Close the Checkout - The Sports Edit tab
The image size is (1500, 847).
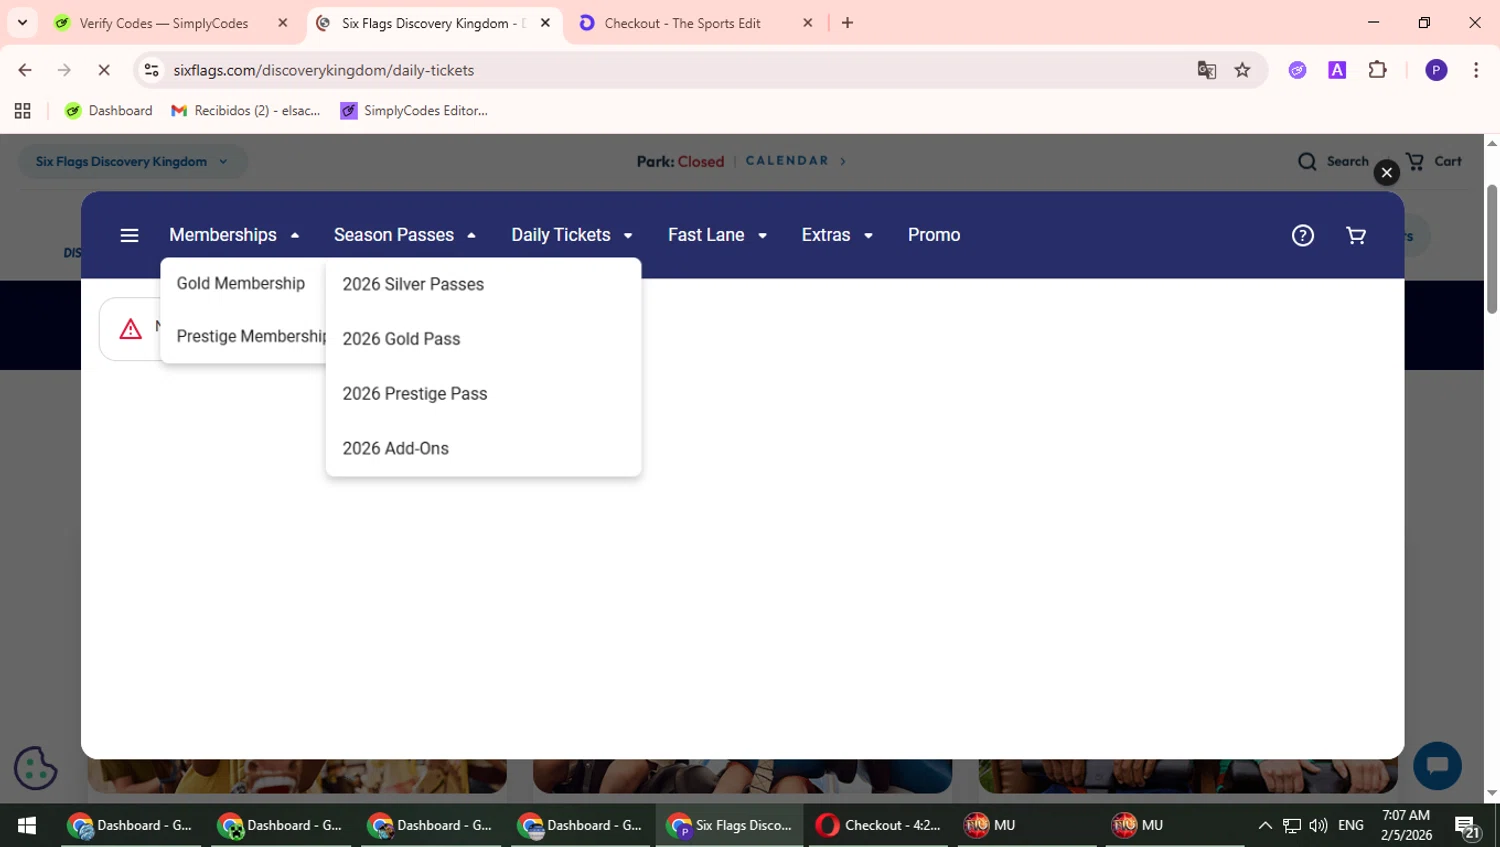(x=808, y=22)
